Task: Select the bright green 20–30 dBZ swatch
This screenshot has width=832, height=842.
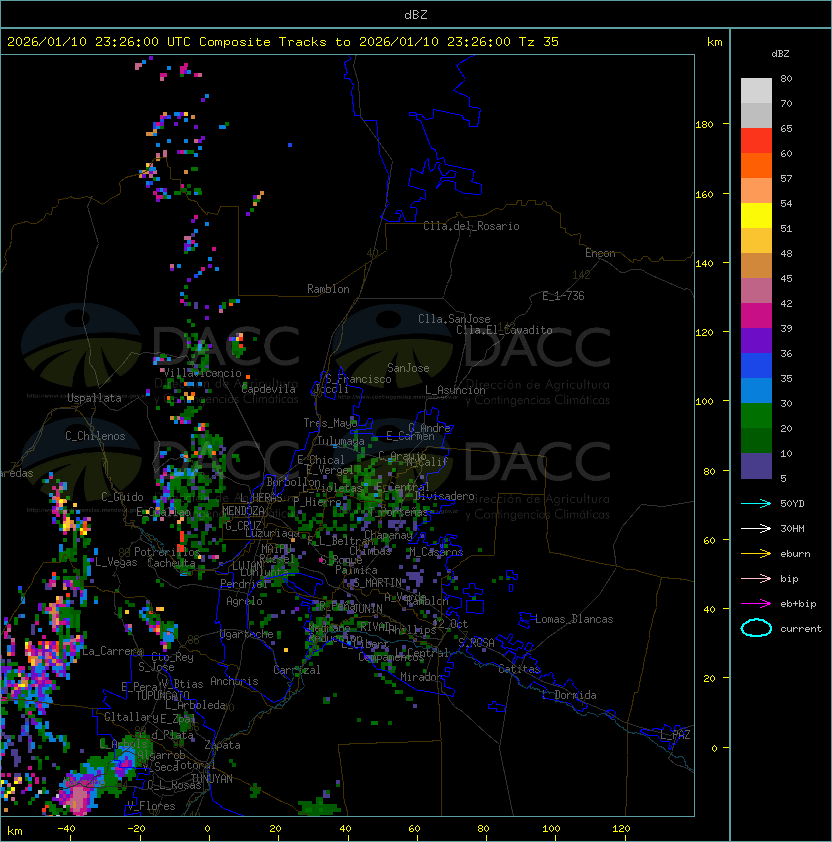Action: click(756, 416)
